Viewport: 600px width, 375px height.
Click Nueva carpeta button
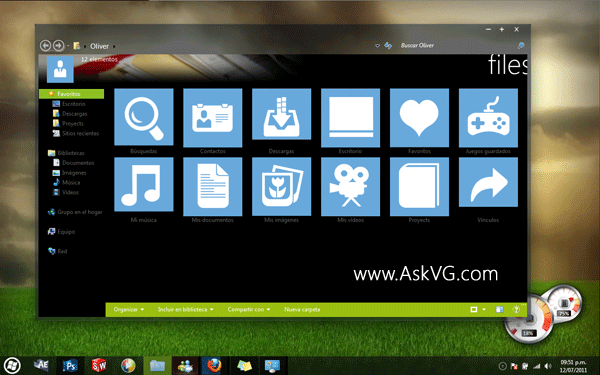(302, 310)
